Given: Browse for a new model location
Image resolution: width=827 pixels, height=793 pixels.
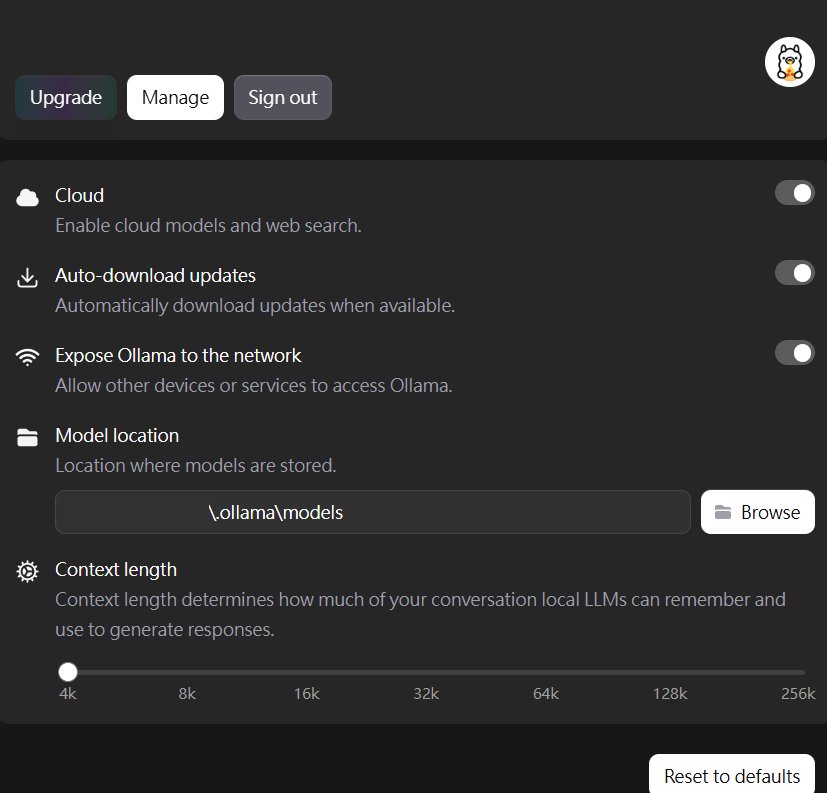Looking at the screenshot, I should 757,512.
